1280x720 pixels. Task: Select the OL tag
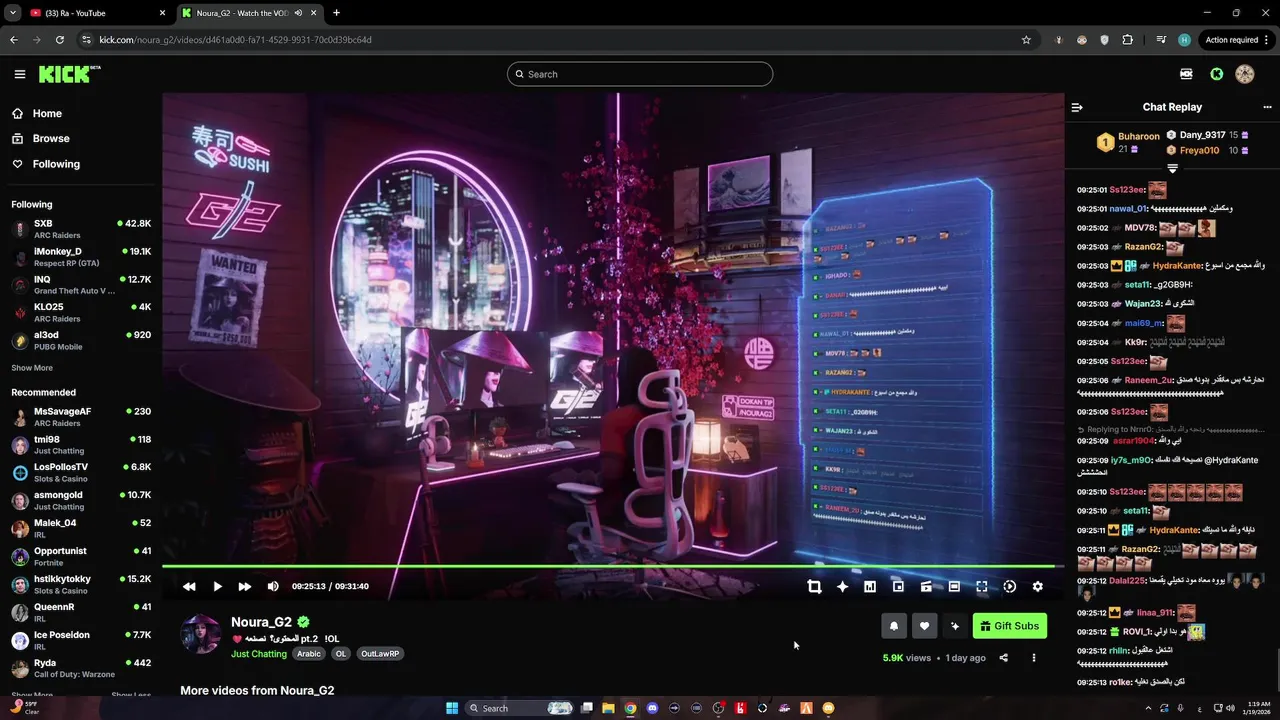341,654
